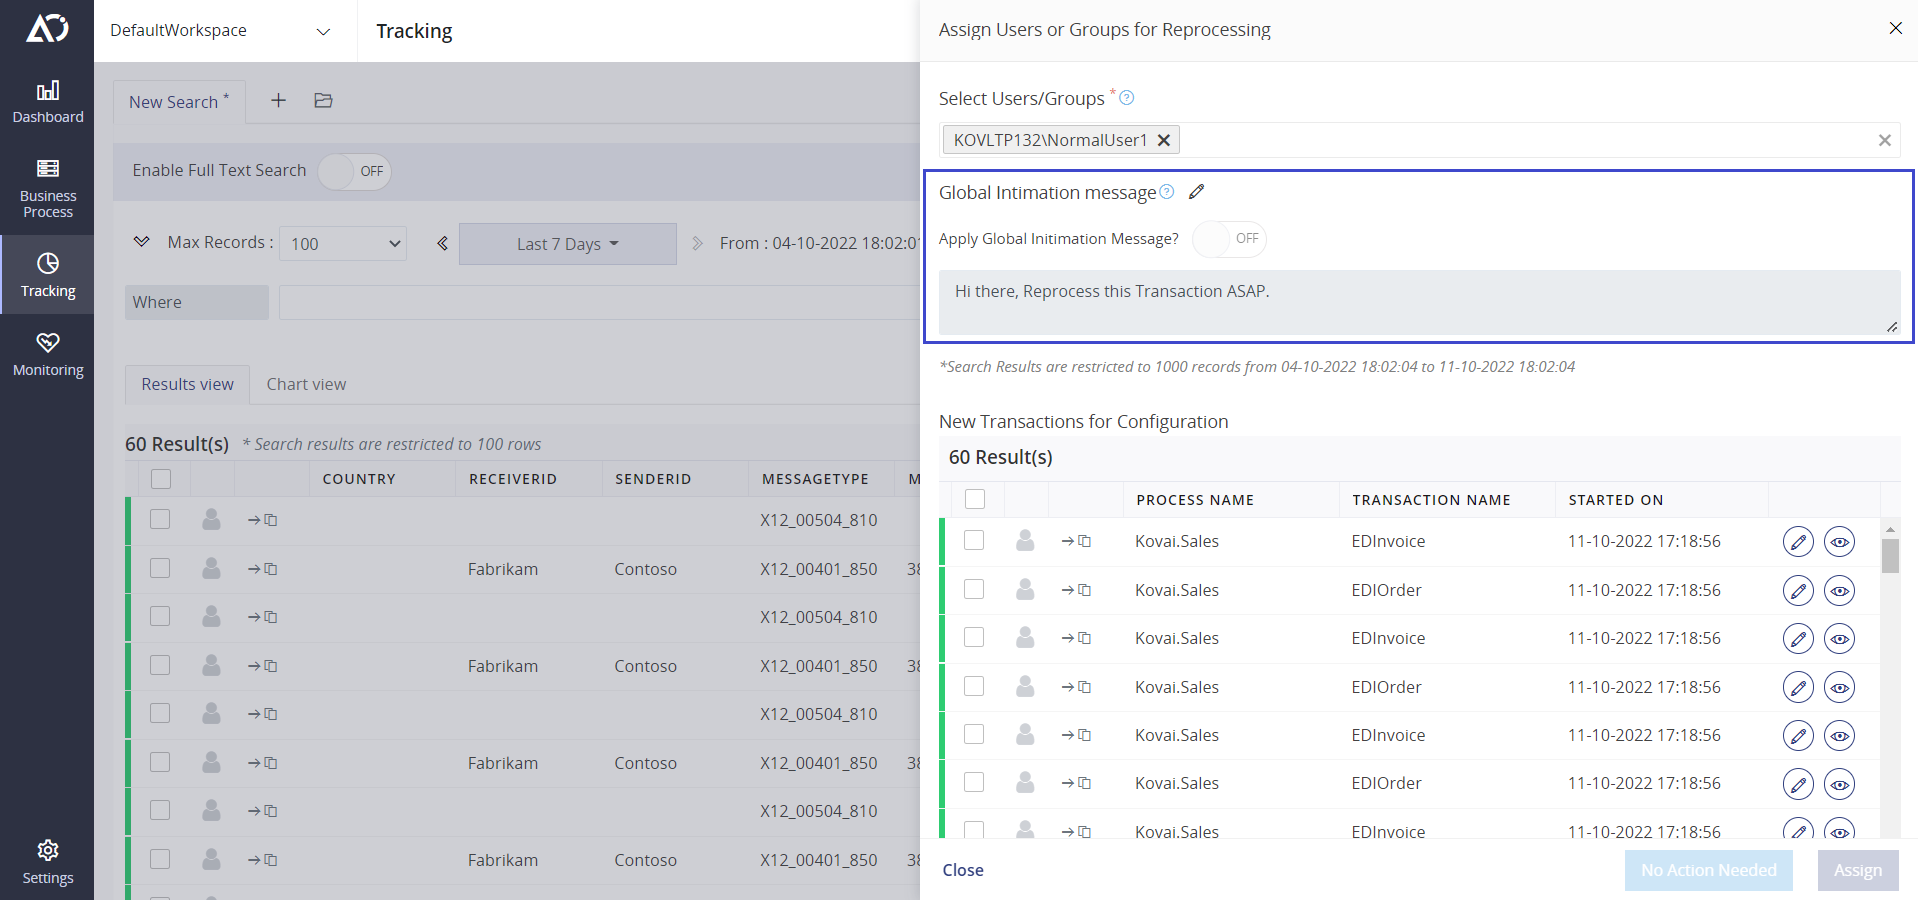Check the first EDIOrder row checkbox
The height and width of the screenshot is (900, 1918).
click(x=974, y=589)
